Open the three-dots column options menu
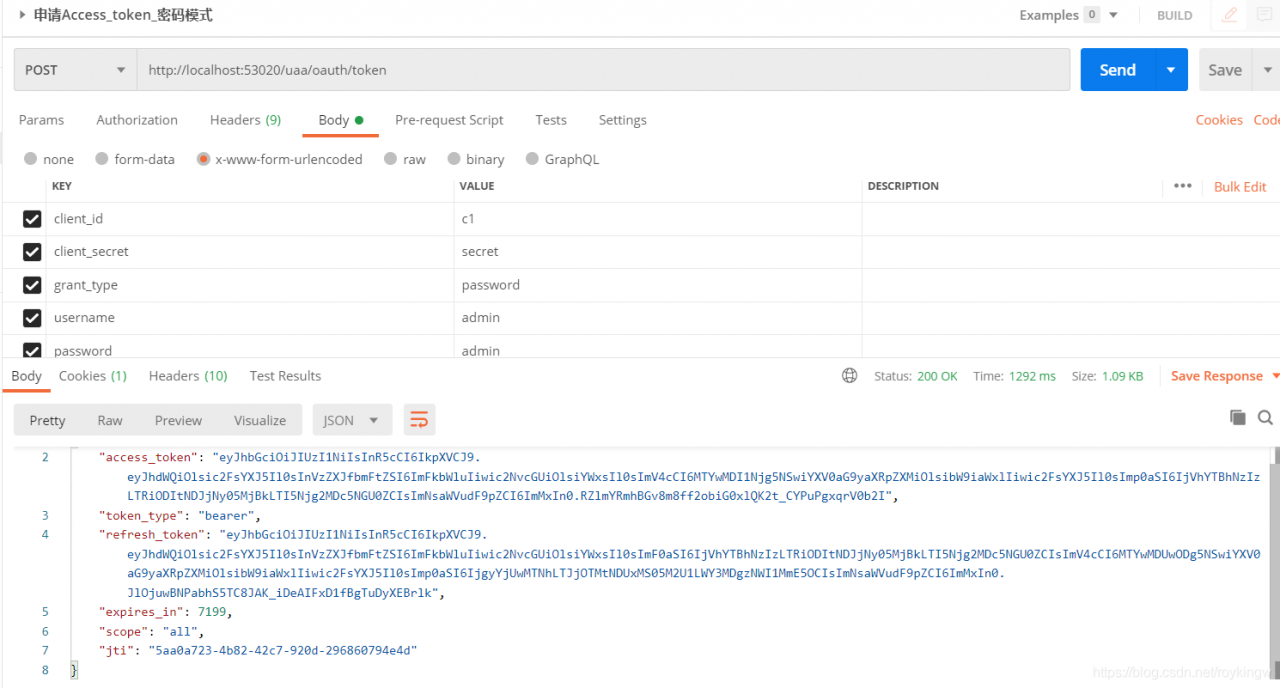The image size is (1280, 688). tap(1183, 186)
